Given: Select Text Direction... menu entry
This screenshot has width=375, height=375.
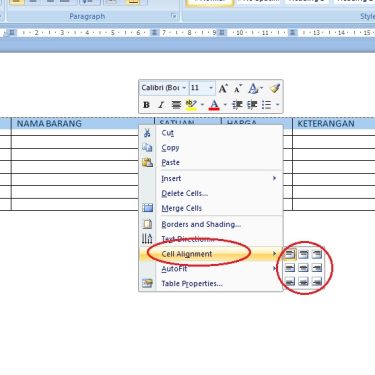Looking at the screenshot, I should point(211,239).
